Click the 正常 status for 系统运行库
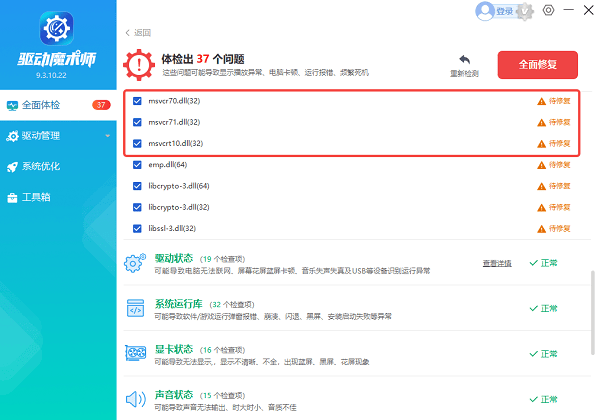This screenshot has height=420, width=600. 543,308
